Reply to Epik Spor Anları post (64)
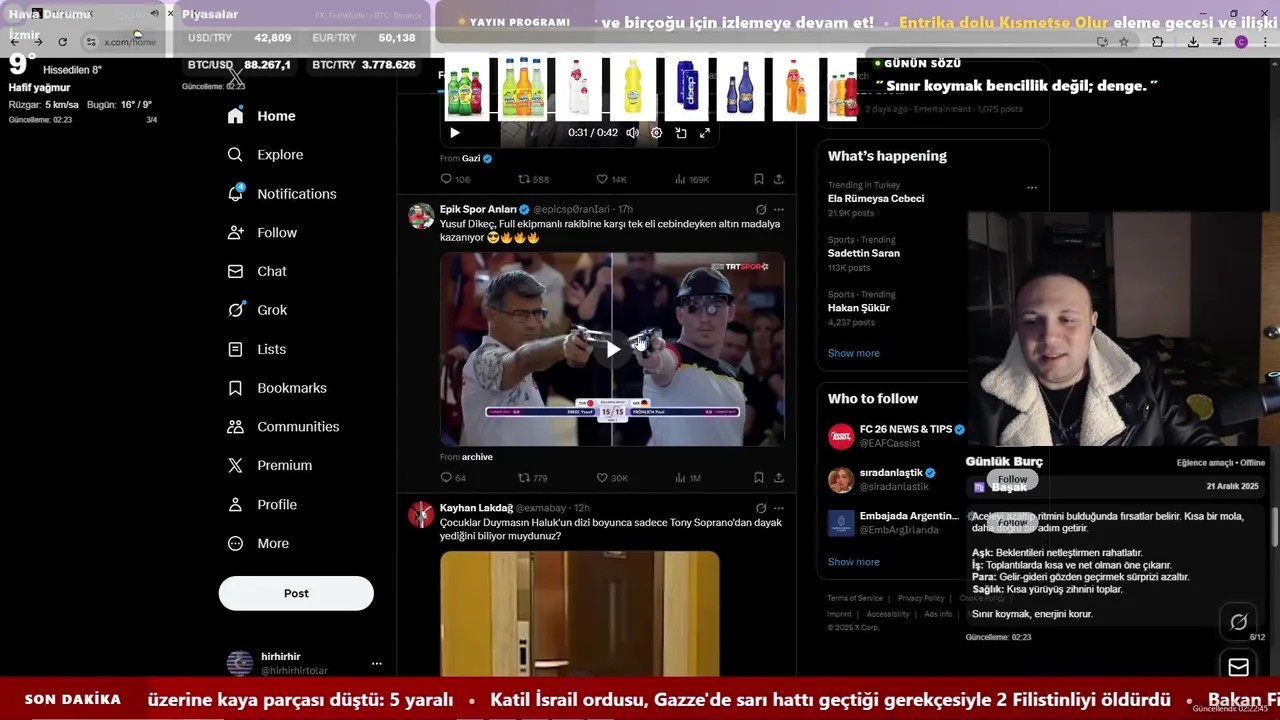 pos(453,478)
